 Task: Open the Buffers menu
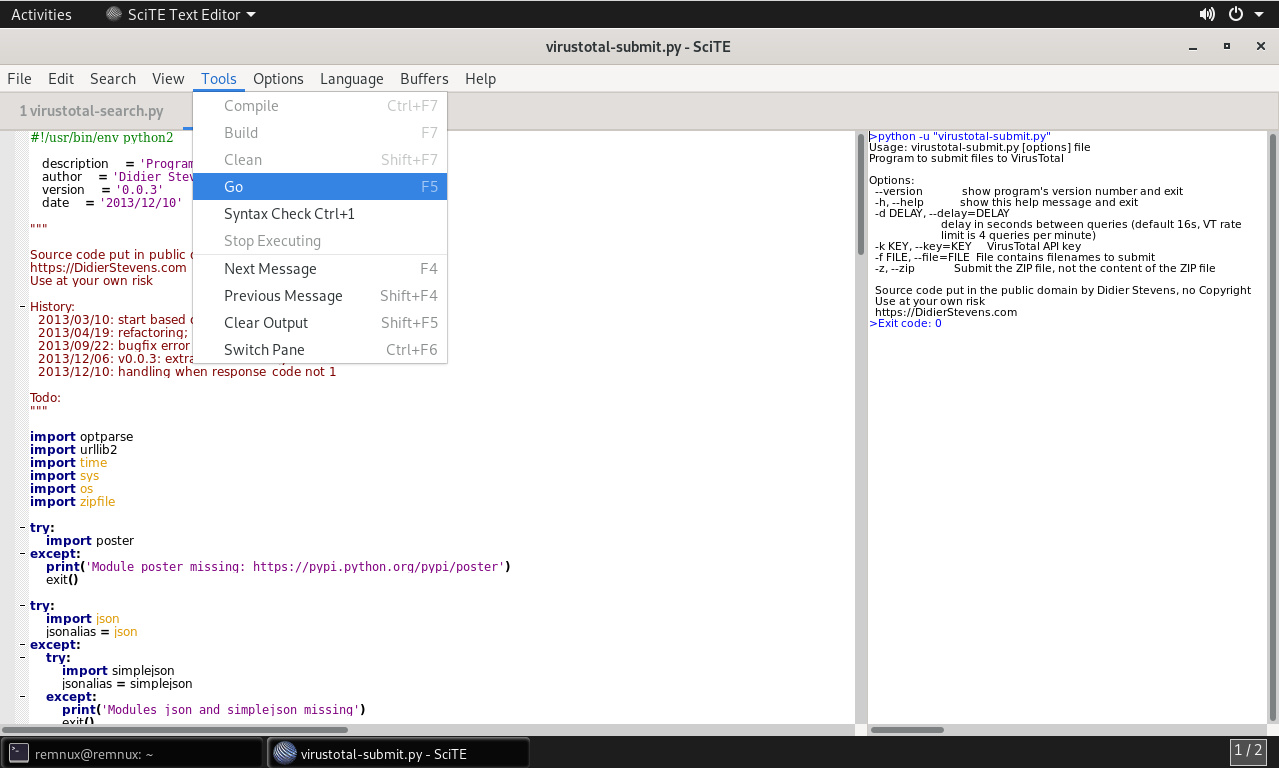pyautogui.click(x=424, y=79)
